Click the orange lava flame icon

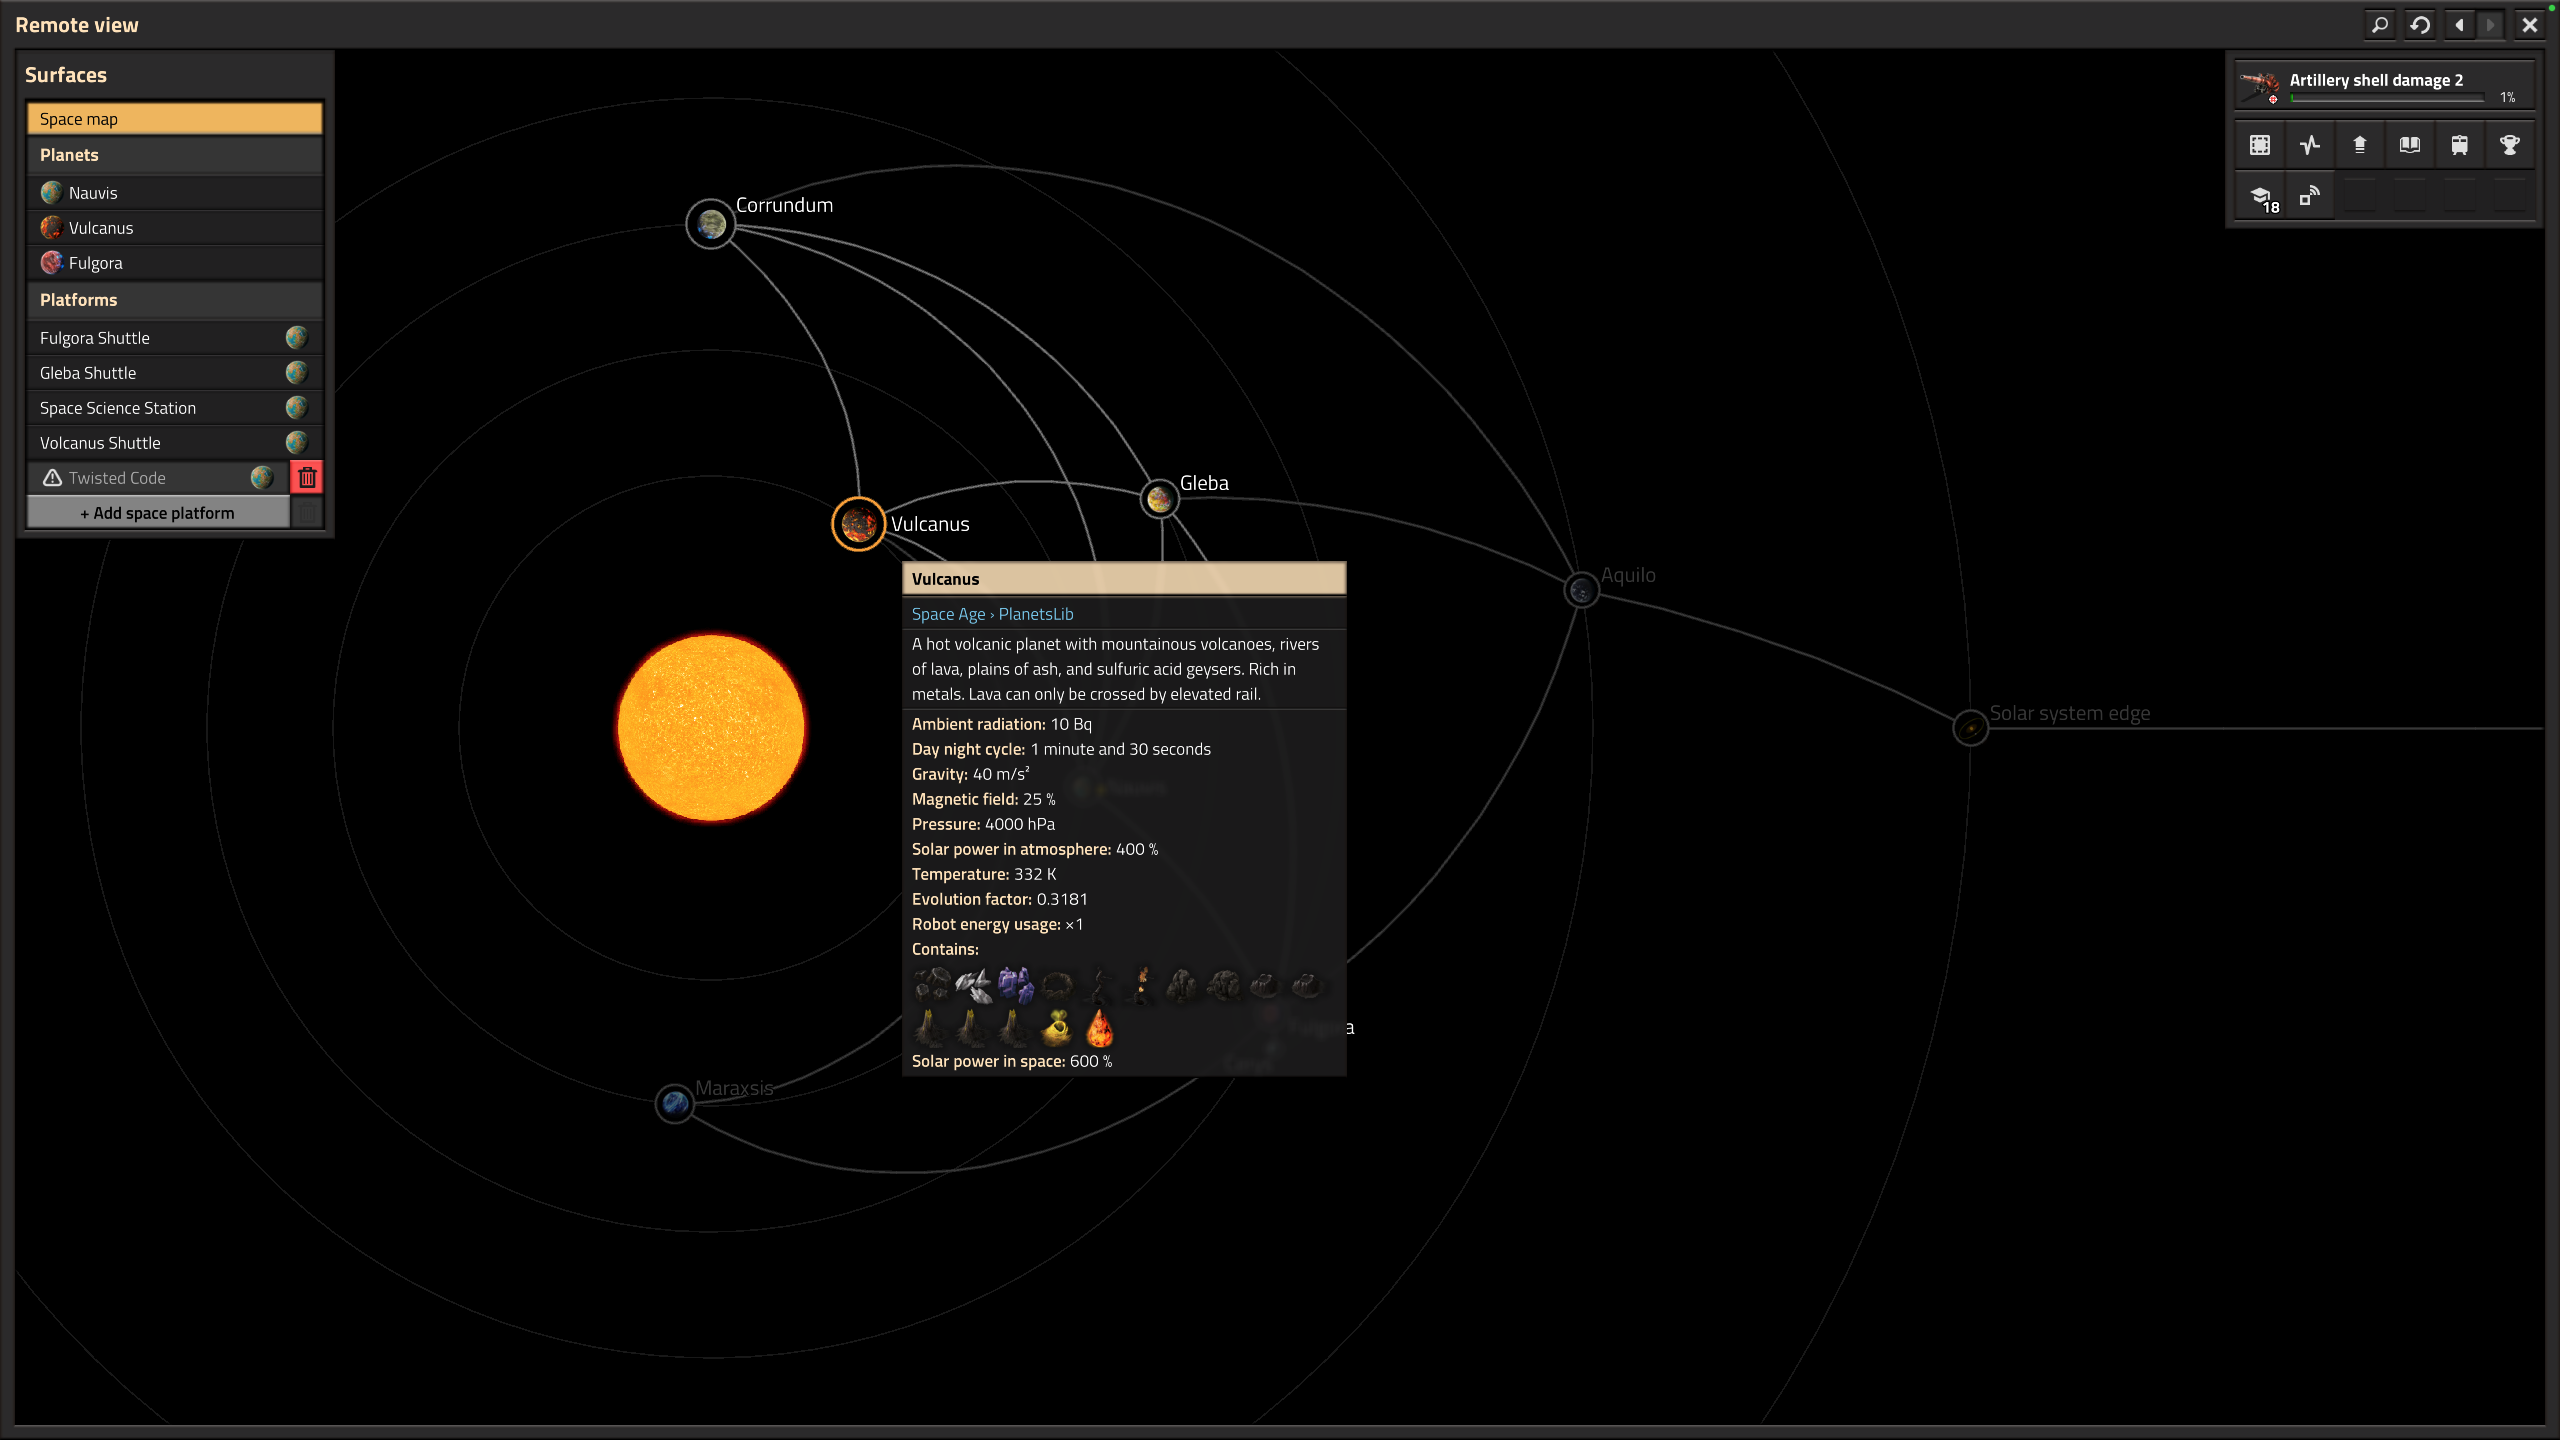click(x=1100, y=1027)
